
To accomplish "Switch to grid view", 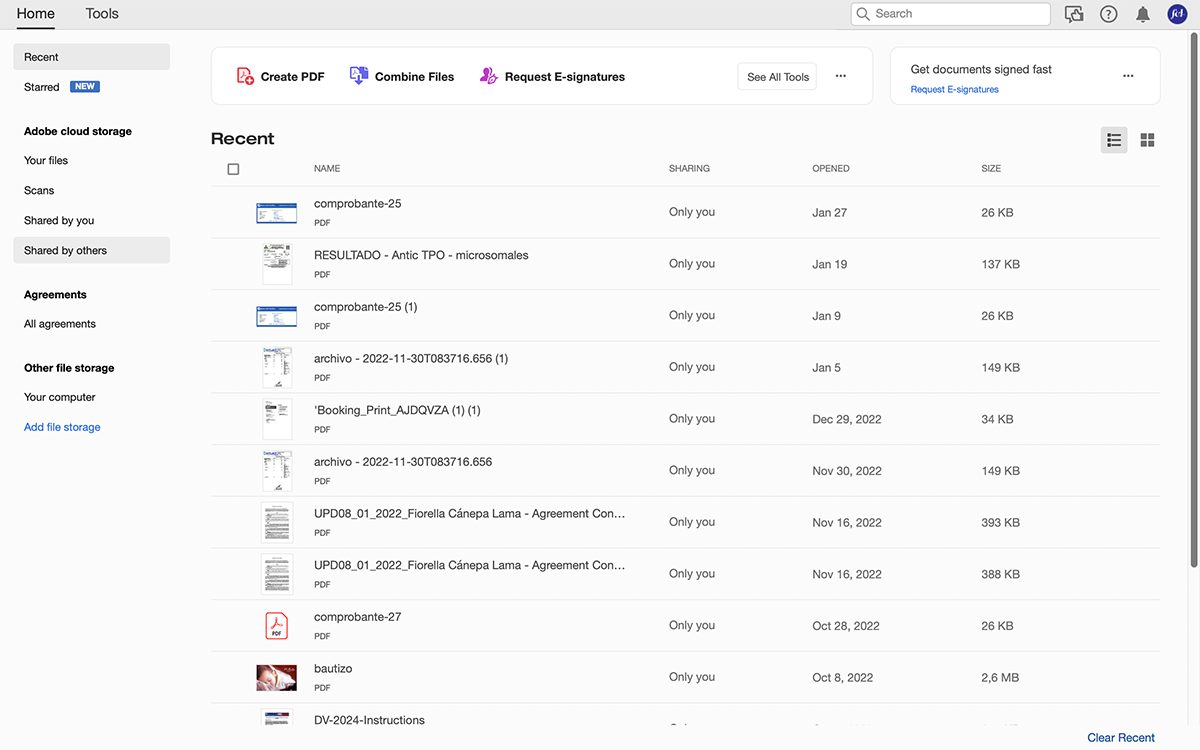I will 1147,140.
